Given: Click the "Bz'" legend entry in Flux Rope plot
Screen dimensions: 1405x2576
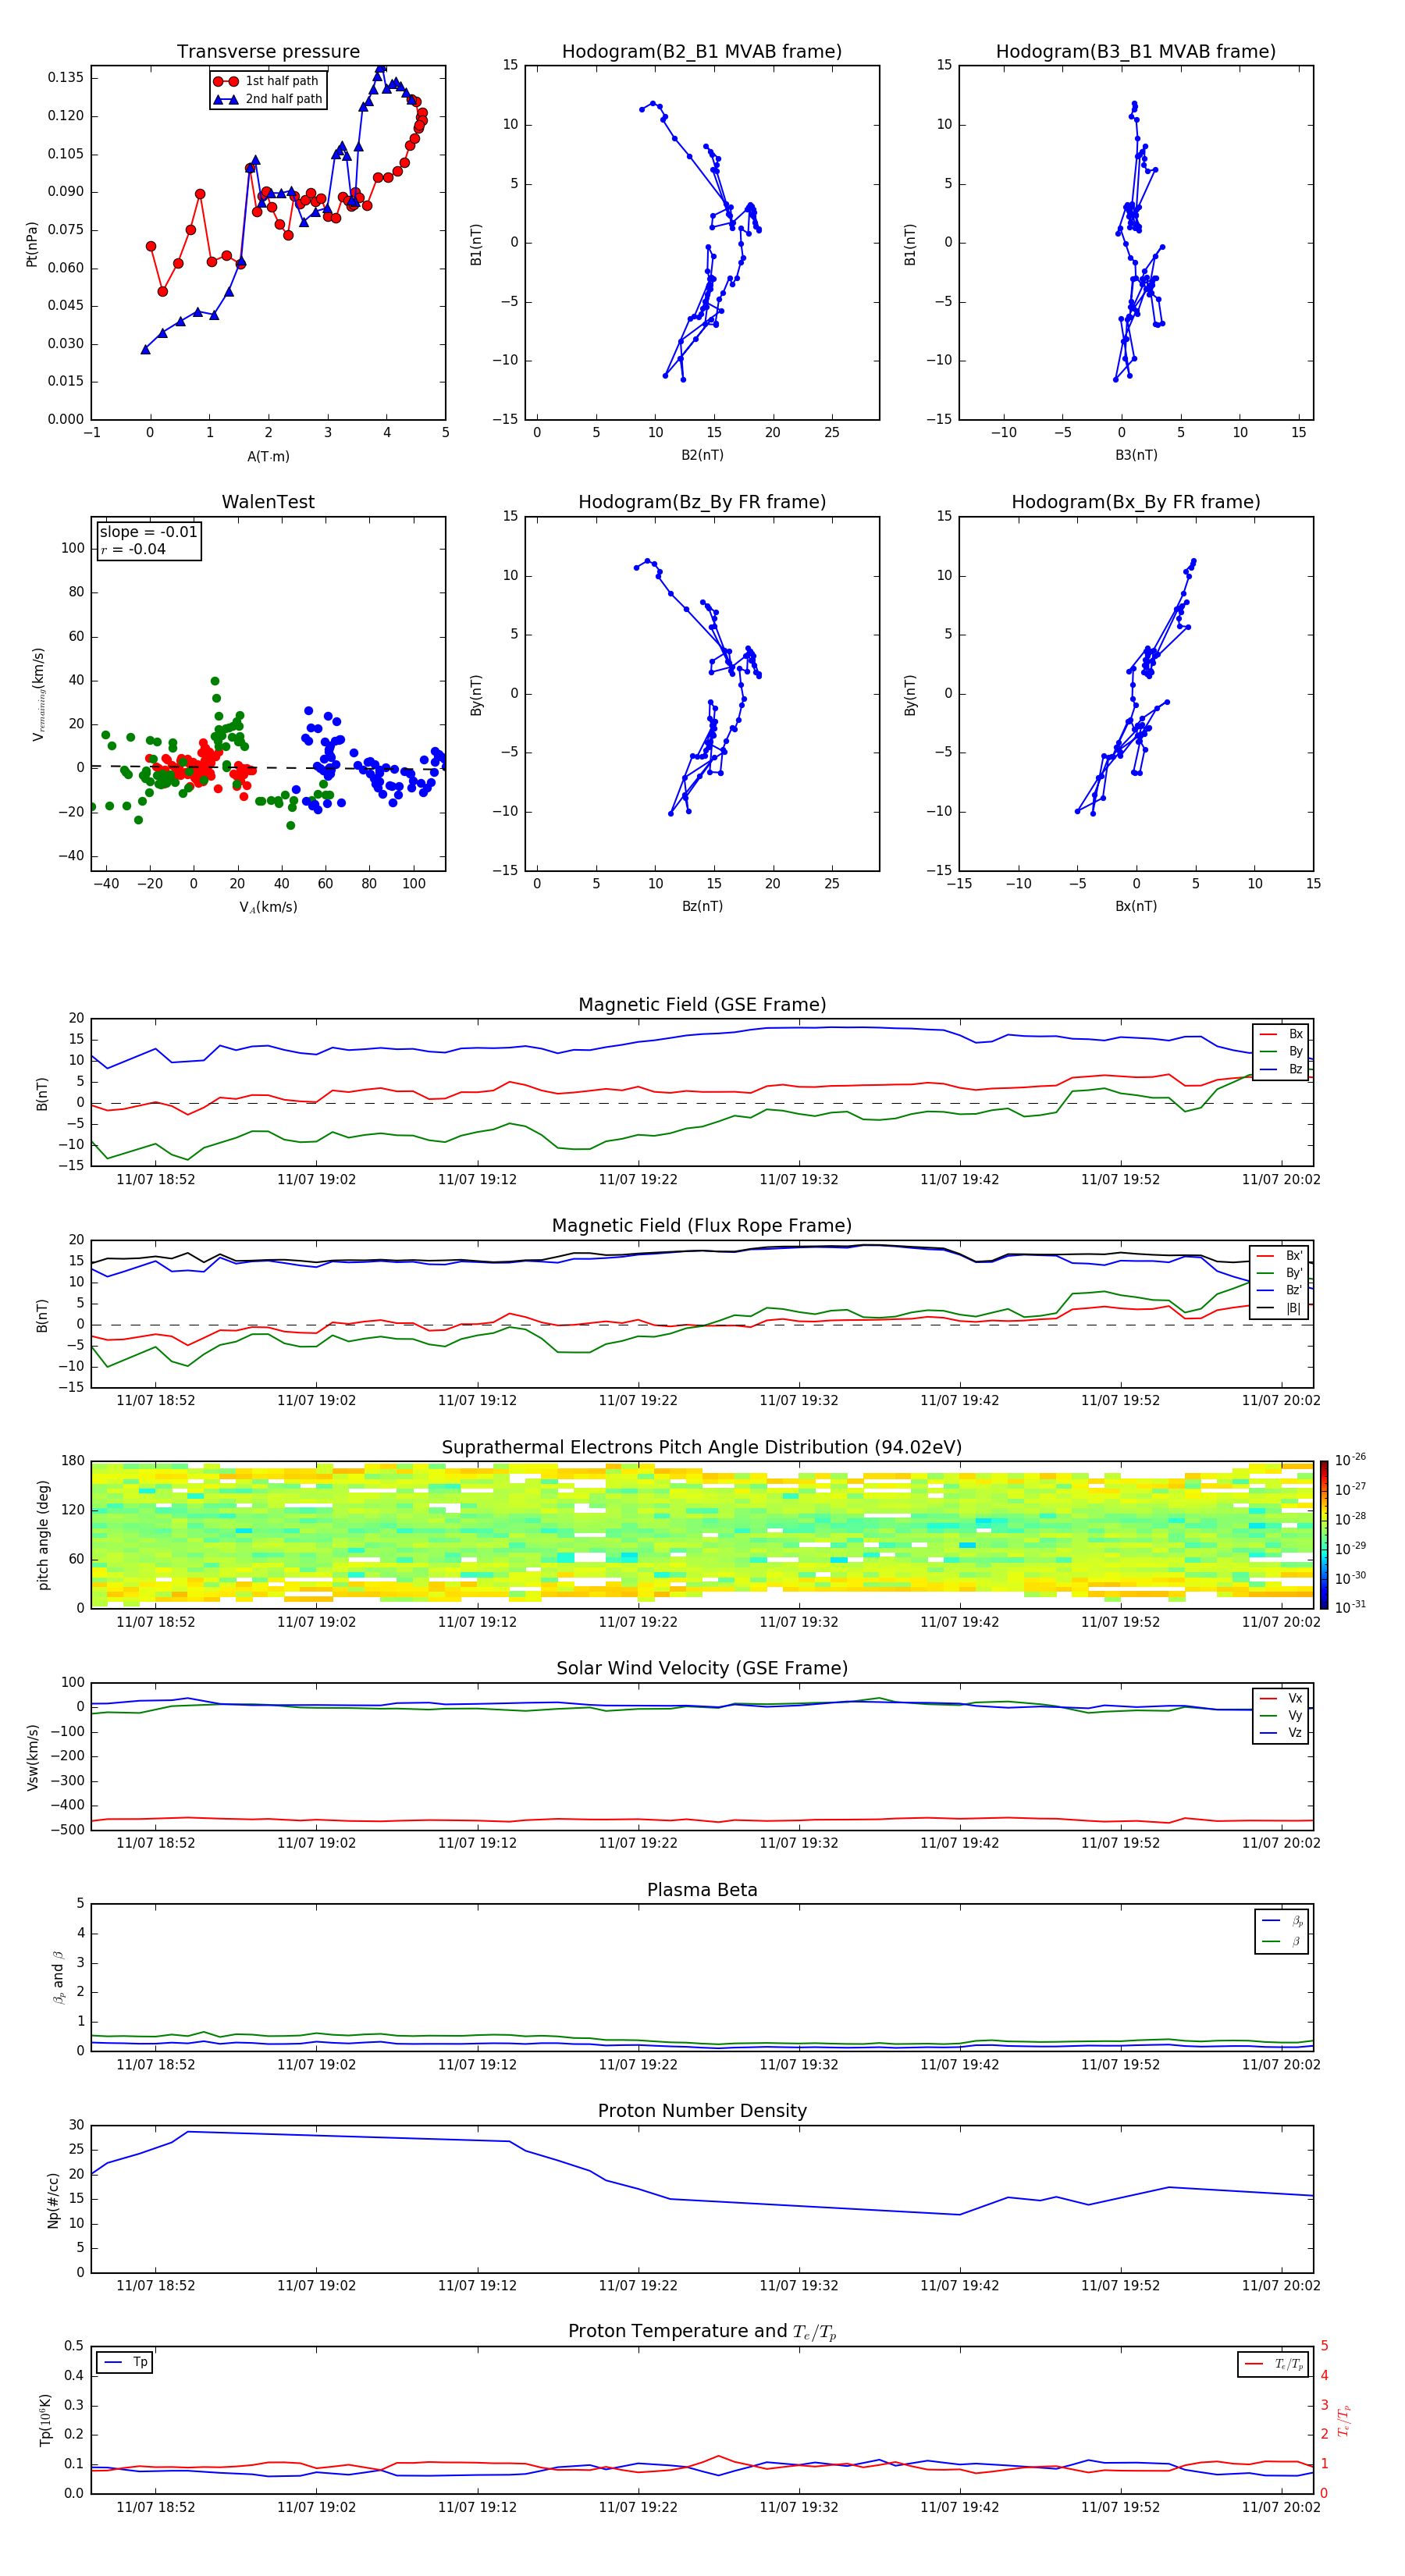Looking at the screenshot, I should click(x=1280, y=1290).
